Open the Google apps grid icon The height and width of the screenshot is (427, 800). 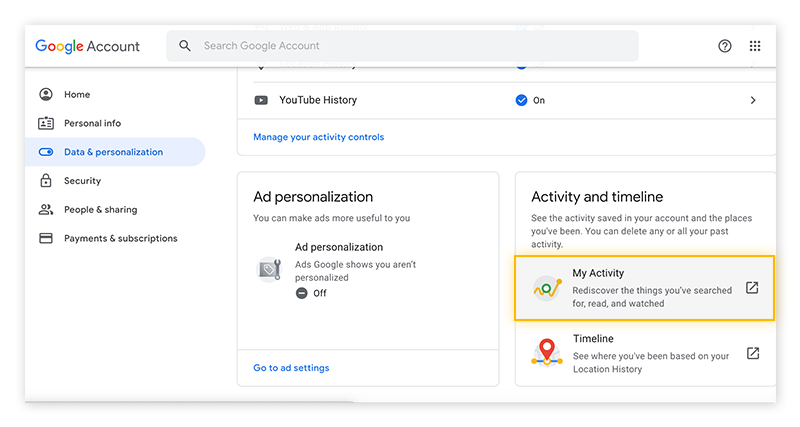click(755, 46)
